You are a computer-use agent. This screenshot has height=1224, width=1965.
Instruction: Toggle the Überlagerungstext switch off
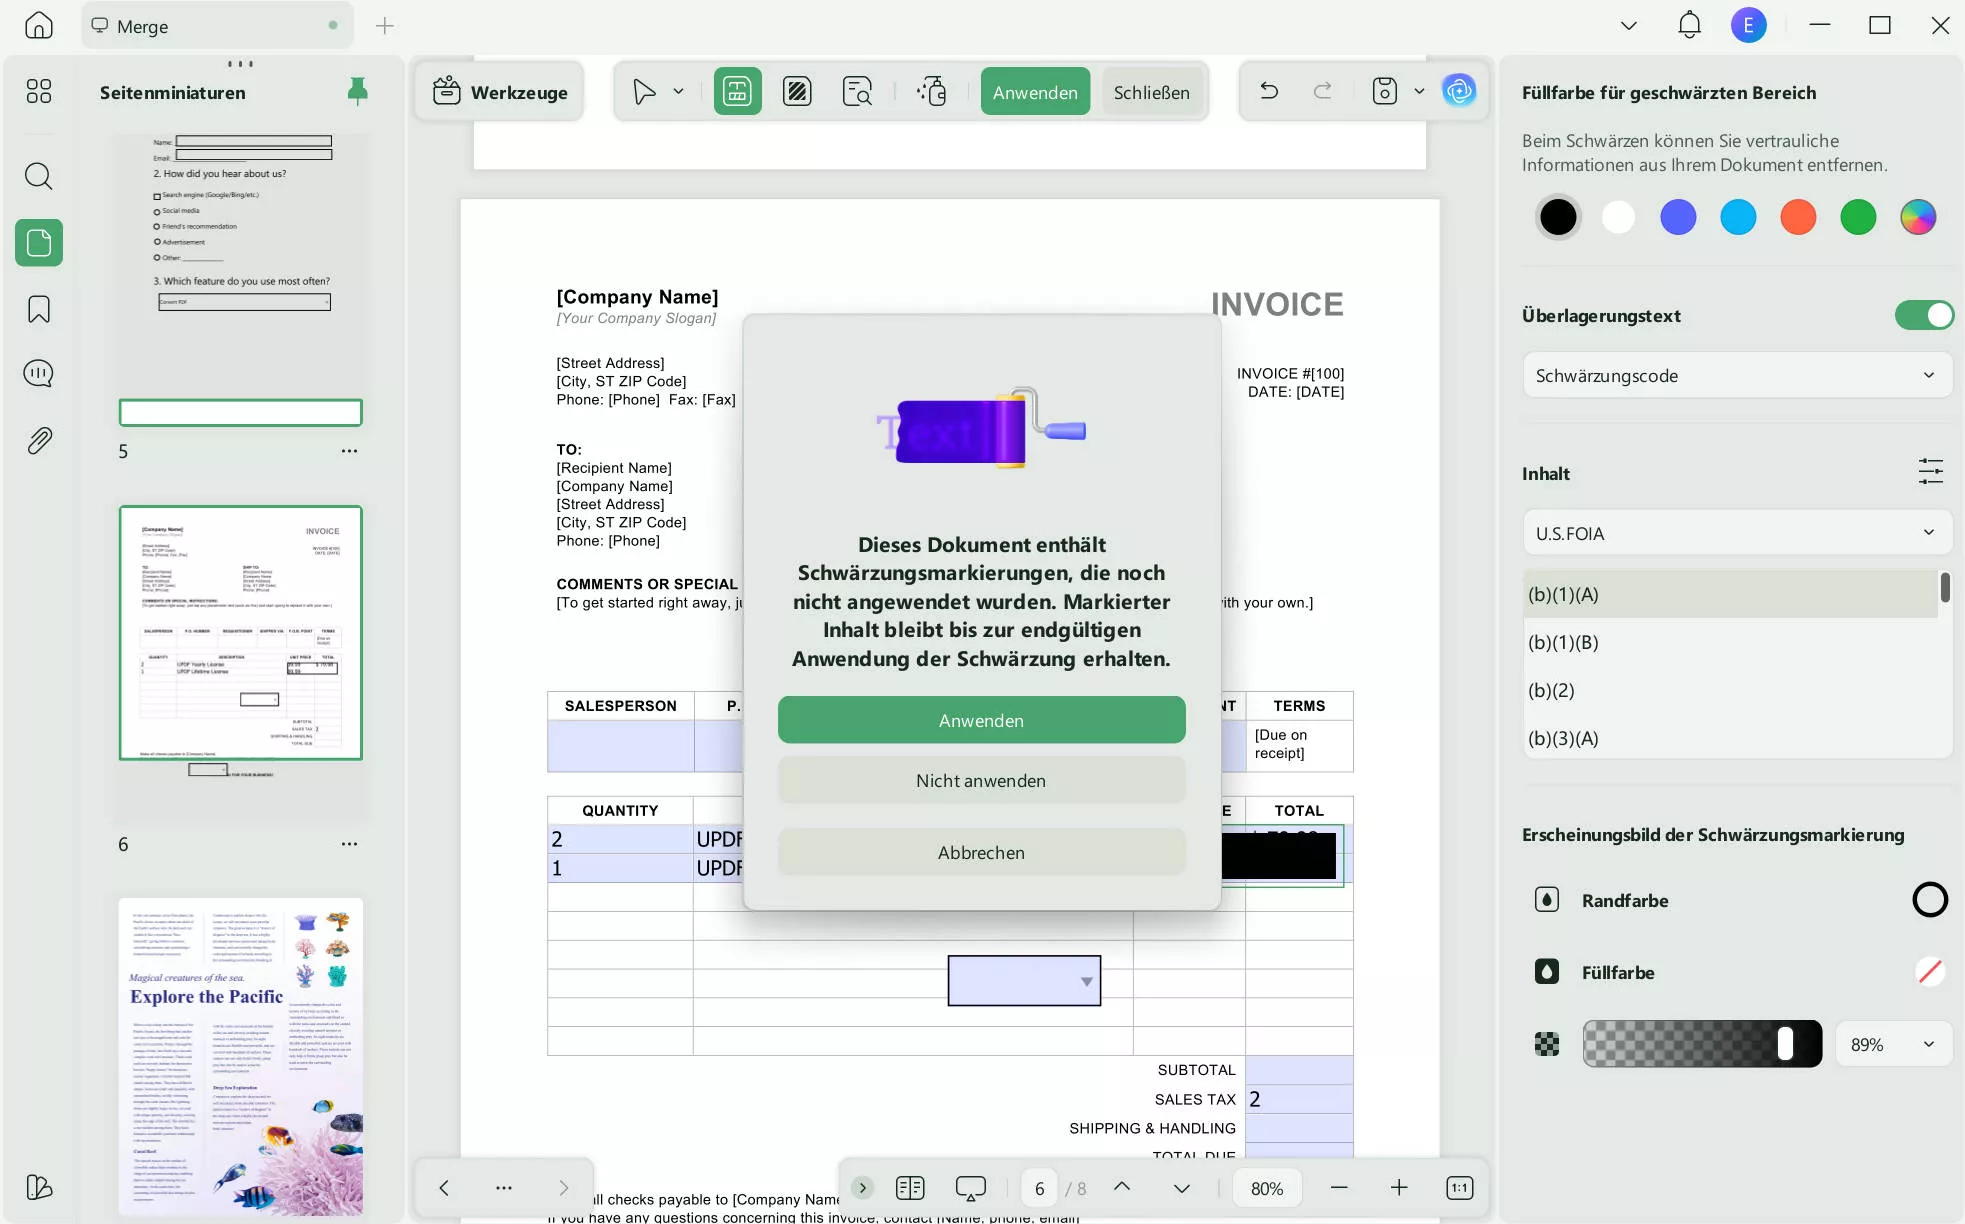tap(1923, 315)
